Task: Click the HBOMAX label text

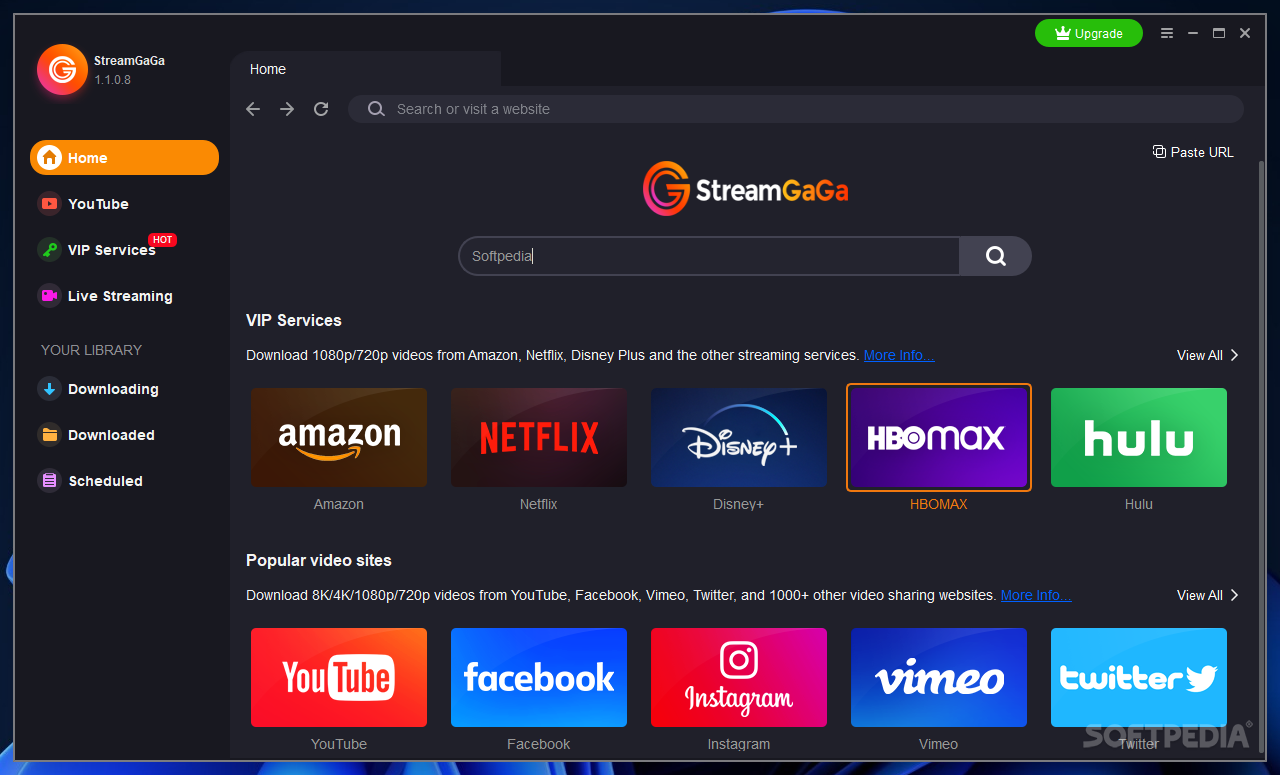Action: click(x=939, y=505)
